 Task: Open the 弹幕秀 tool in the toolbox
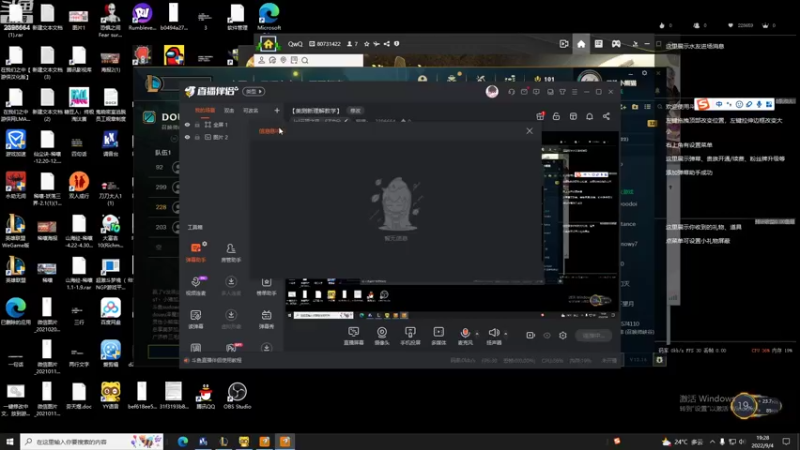click(x=266, y=319)
